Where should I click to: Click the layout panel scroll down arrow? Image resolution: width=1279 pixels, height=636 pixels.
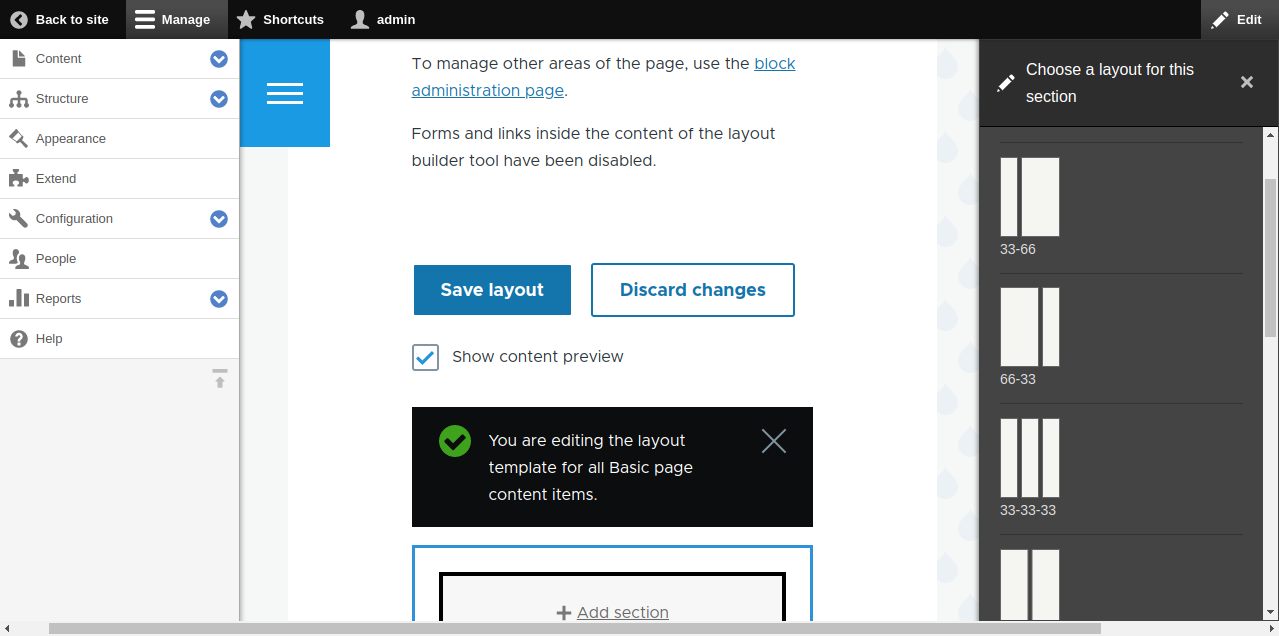point(1271,612)
